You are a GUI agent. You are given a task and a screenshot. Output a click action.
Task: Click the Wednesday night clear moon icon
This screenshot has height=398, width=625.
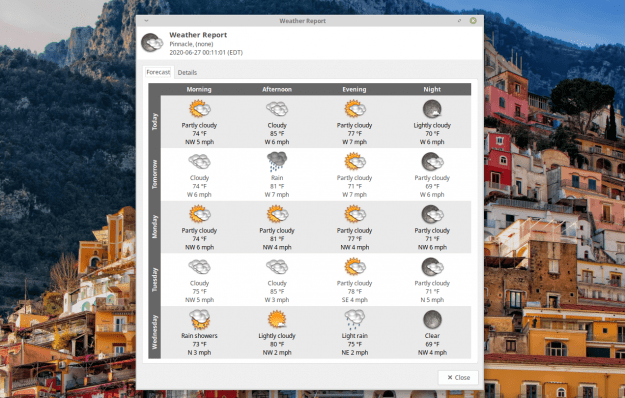432,319
